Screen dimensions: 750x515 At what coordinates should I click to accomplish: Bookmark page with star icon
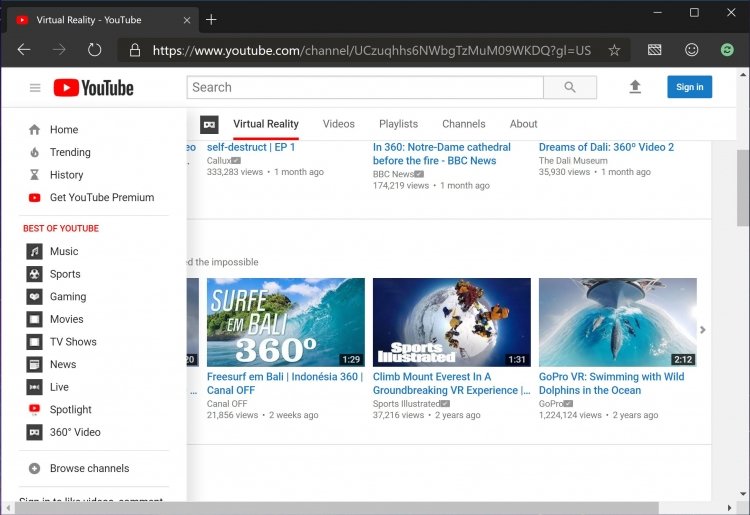pos(614,50)
